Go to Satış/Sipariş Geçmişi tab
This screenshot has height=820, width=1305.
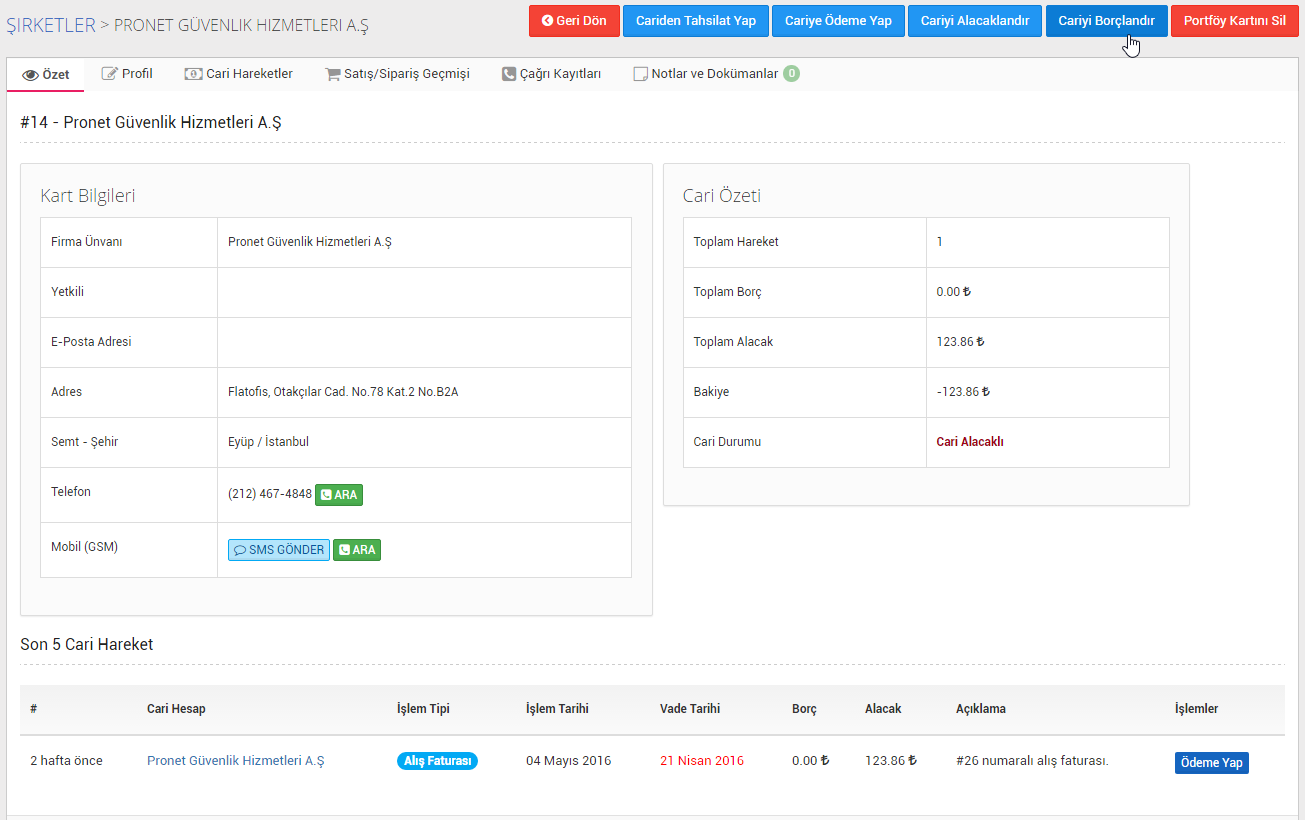pyautogui.click(x=397, y=74)
